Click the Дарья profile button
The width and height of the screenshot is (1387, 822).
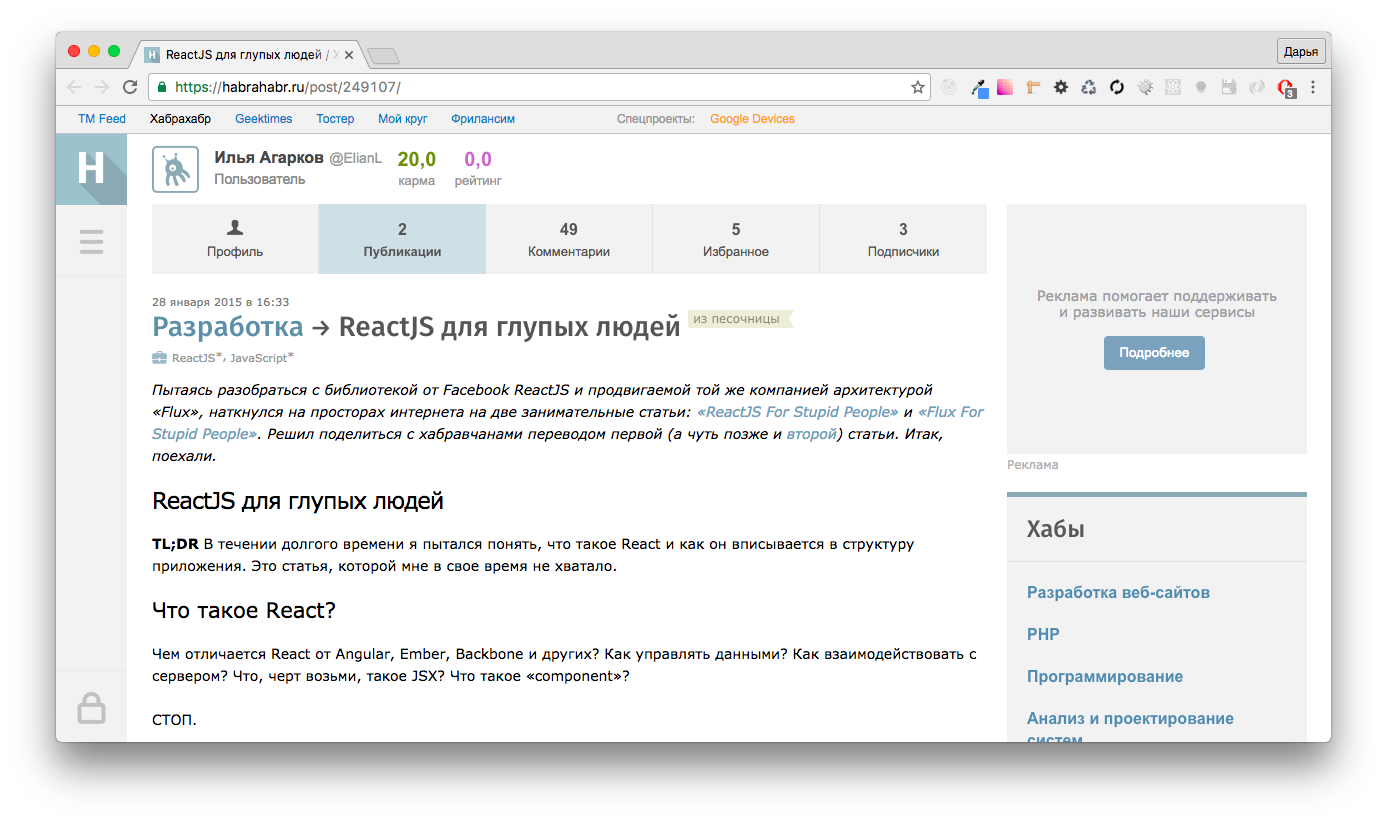[1301, 52]
